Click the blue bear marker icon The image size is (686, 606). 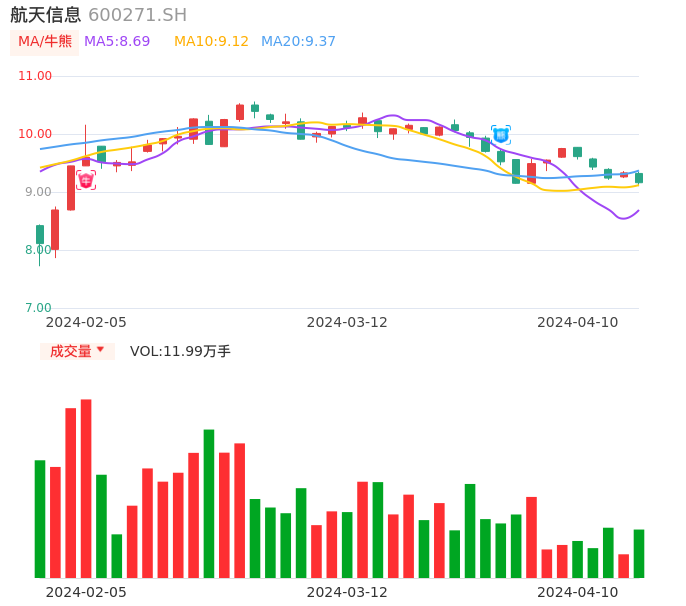pyautogui.click(x=501, y=134)
